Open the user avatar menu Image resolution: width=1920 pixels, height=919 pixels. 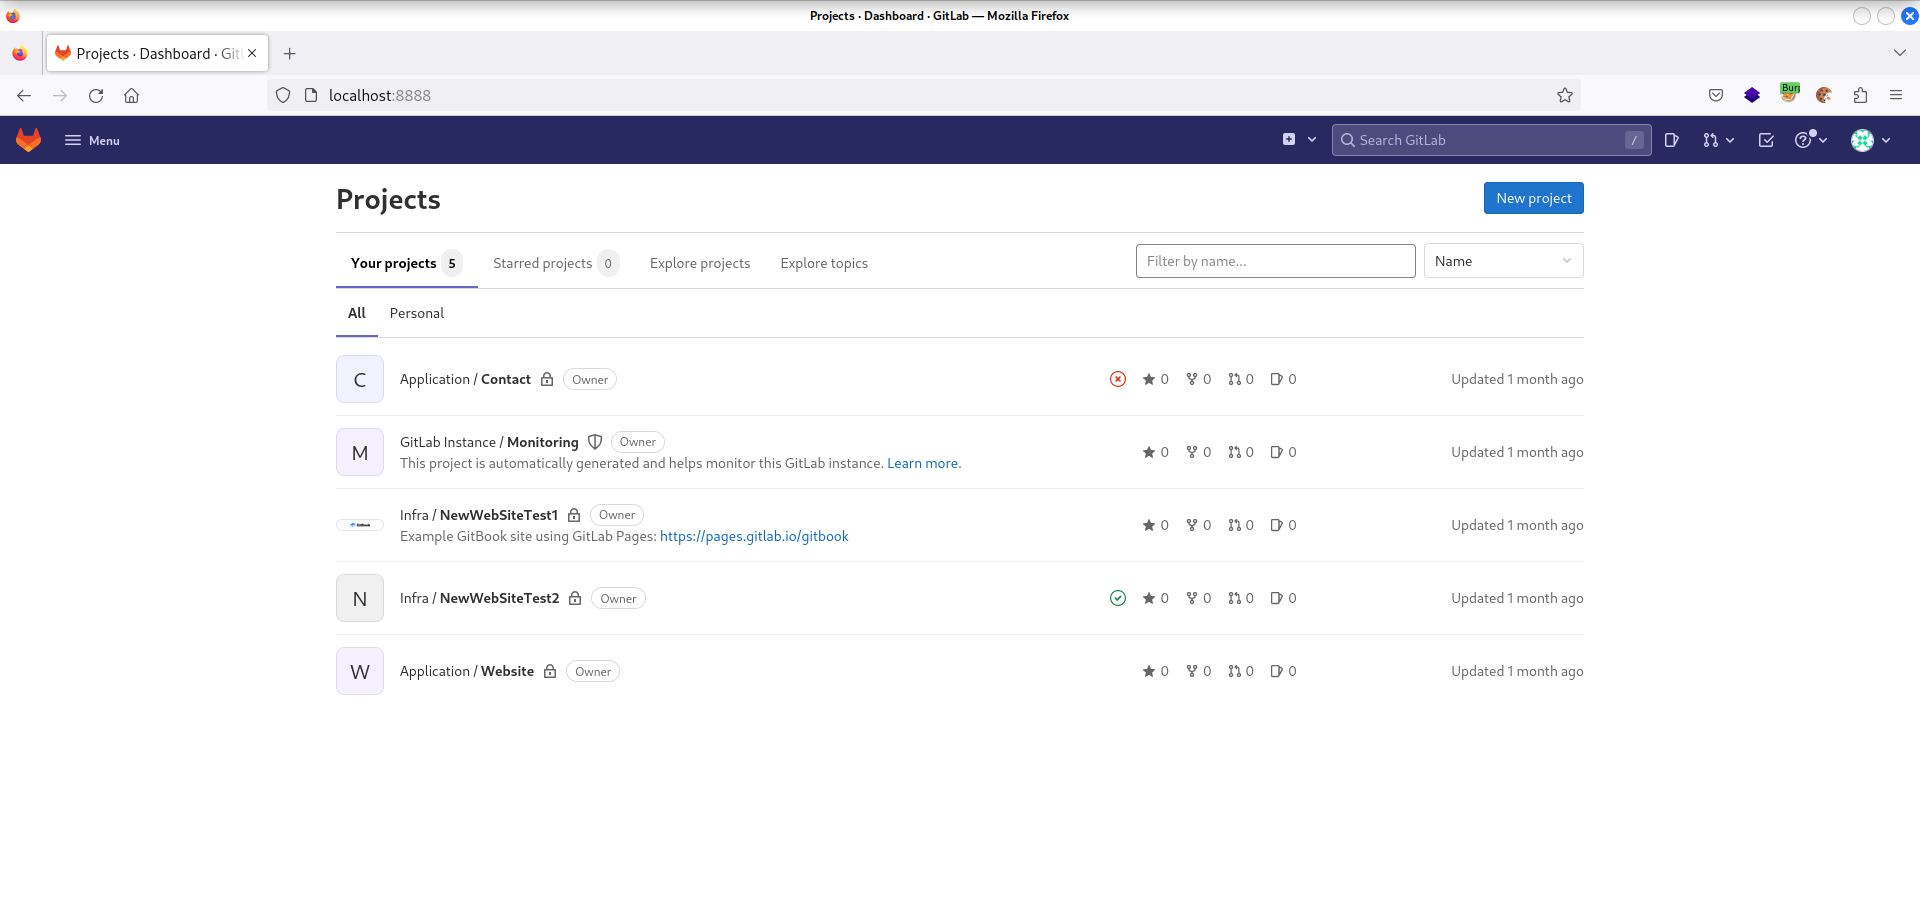pos(1870,140)
